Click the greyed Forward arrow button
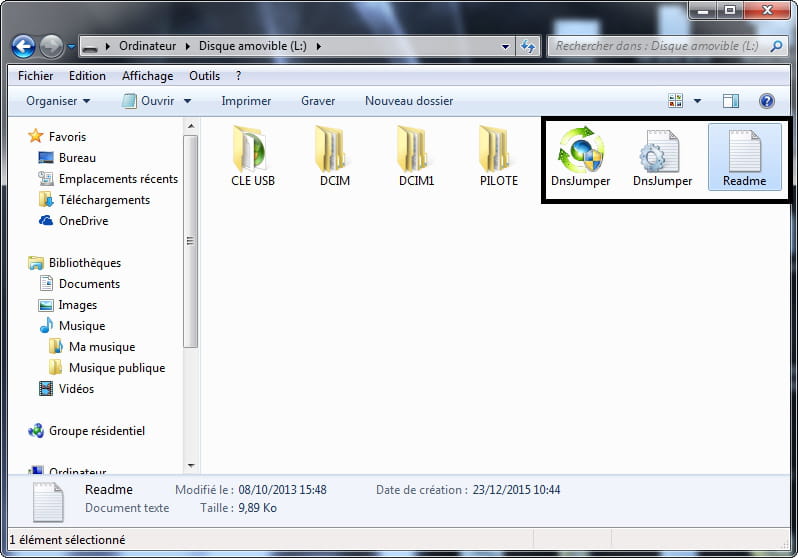 tap(51, 47)
